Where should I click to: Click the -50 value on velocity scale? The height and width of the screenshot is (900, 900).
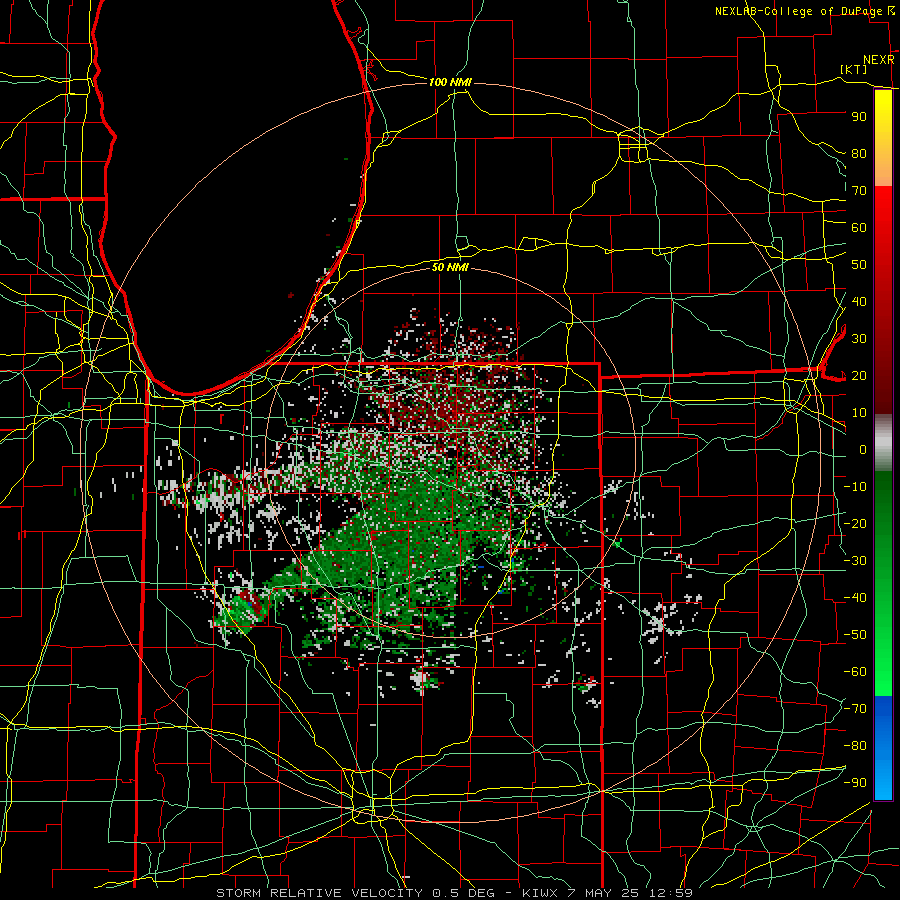coord(855,635)
